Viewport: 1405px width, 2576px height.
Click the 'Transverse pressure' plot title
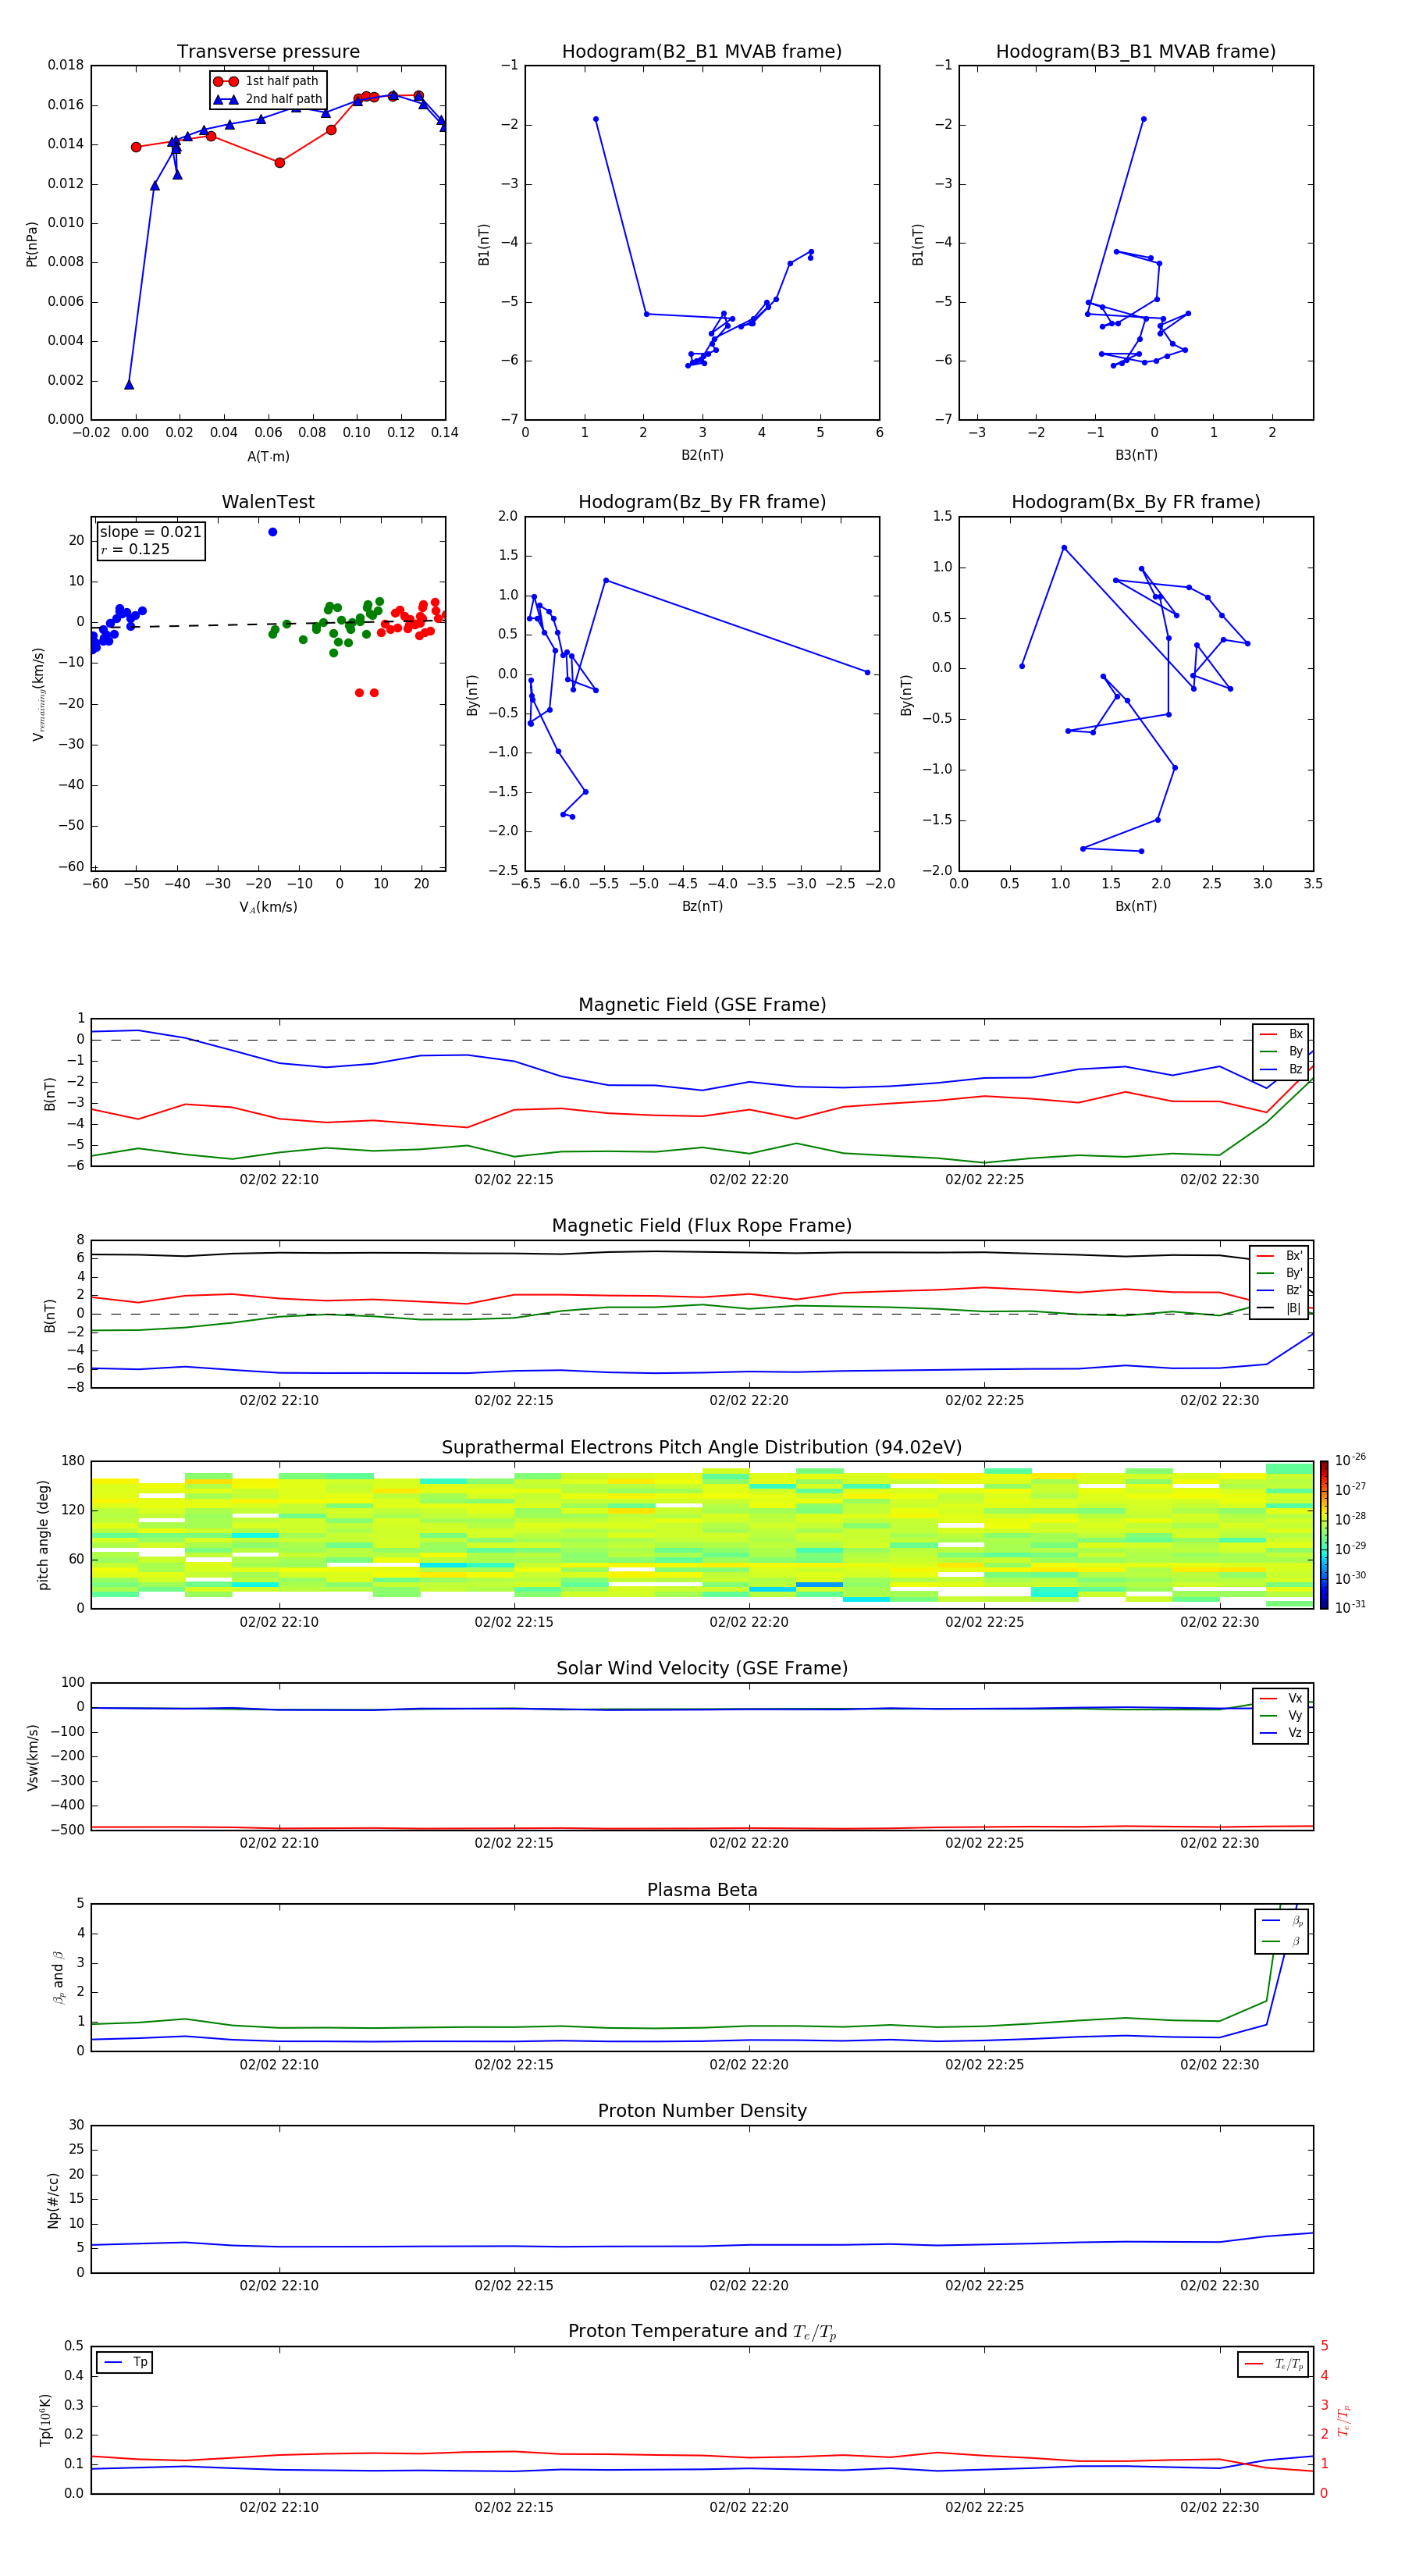click(268, 52)
